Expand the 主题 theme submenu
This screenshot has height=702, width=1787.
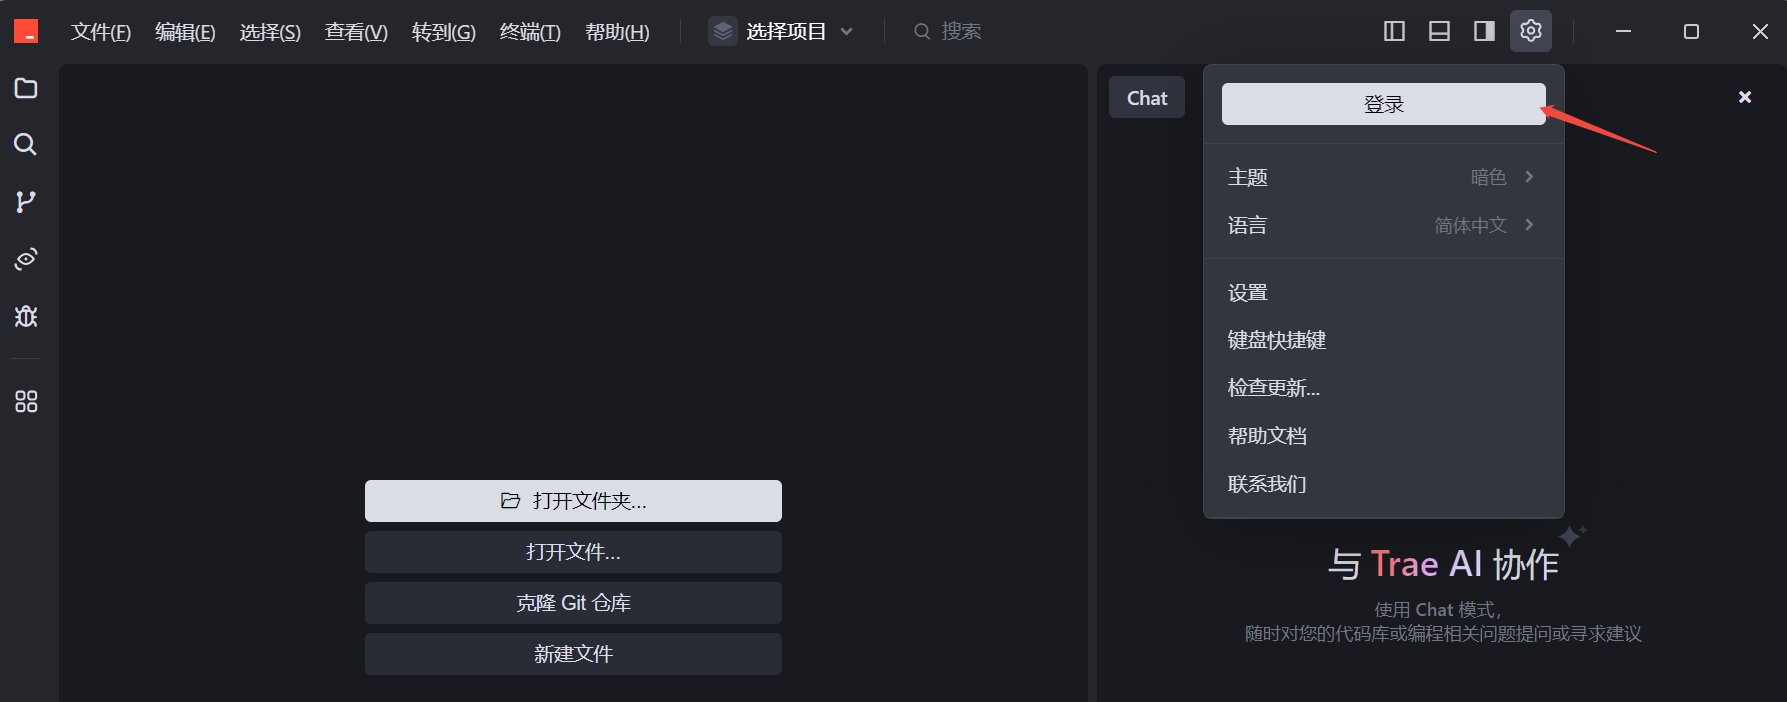pyautogui.click(x=1384, y=177)
